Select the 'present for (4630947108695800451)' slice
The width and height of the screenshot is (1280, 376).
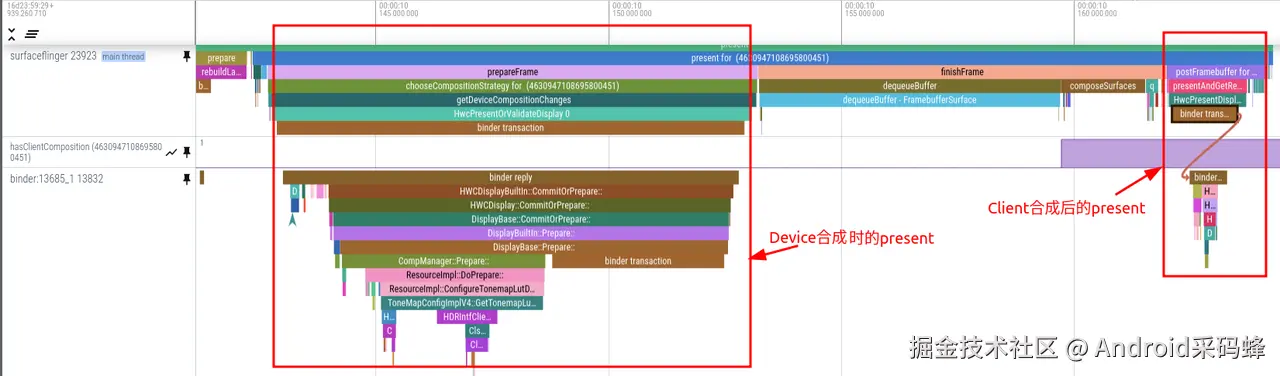(x=759, y=58)
